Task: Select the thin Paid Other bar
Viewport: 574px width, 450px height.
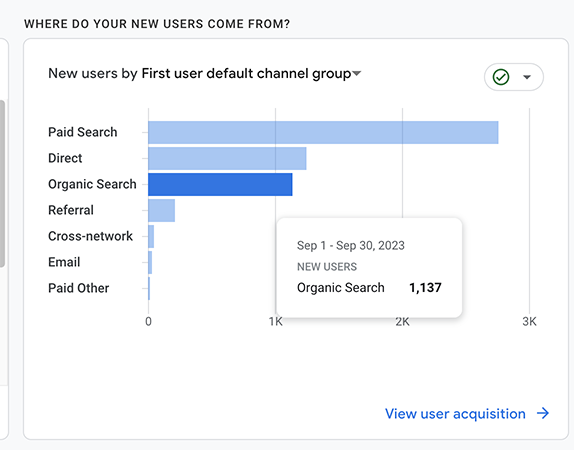Action: (x=149, y=289)
